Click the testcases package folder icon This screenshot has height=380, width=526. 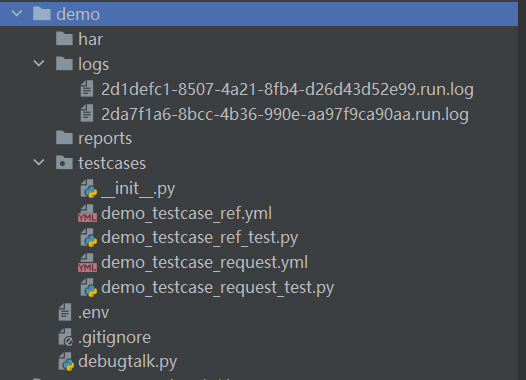click(64, 163)
